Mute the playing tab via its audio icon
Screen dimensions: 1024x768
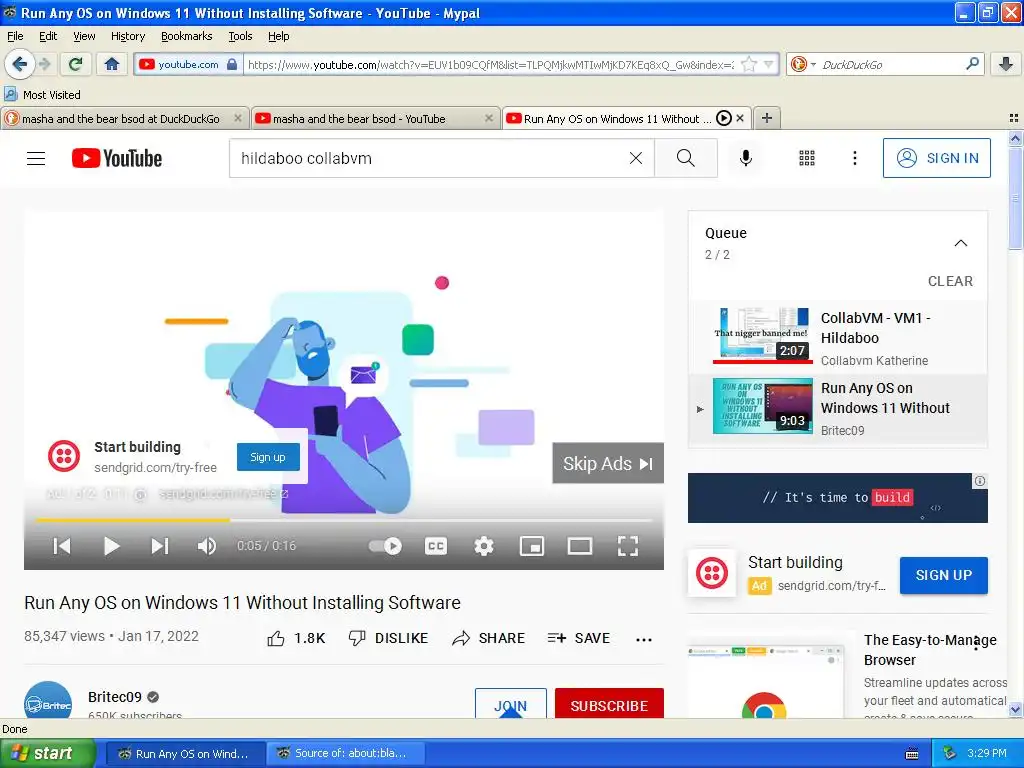[724, 118]
